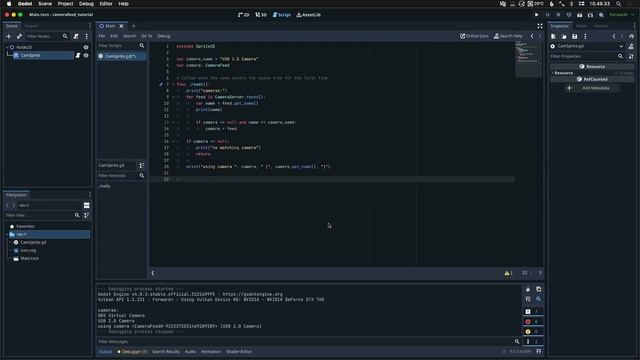Open Scene dock extra options menu
This screenshot has height=360, width=640.
click(87, 36)
